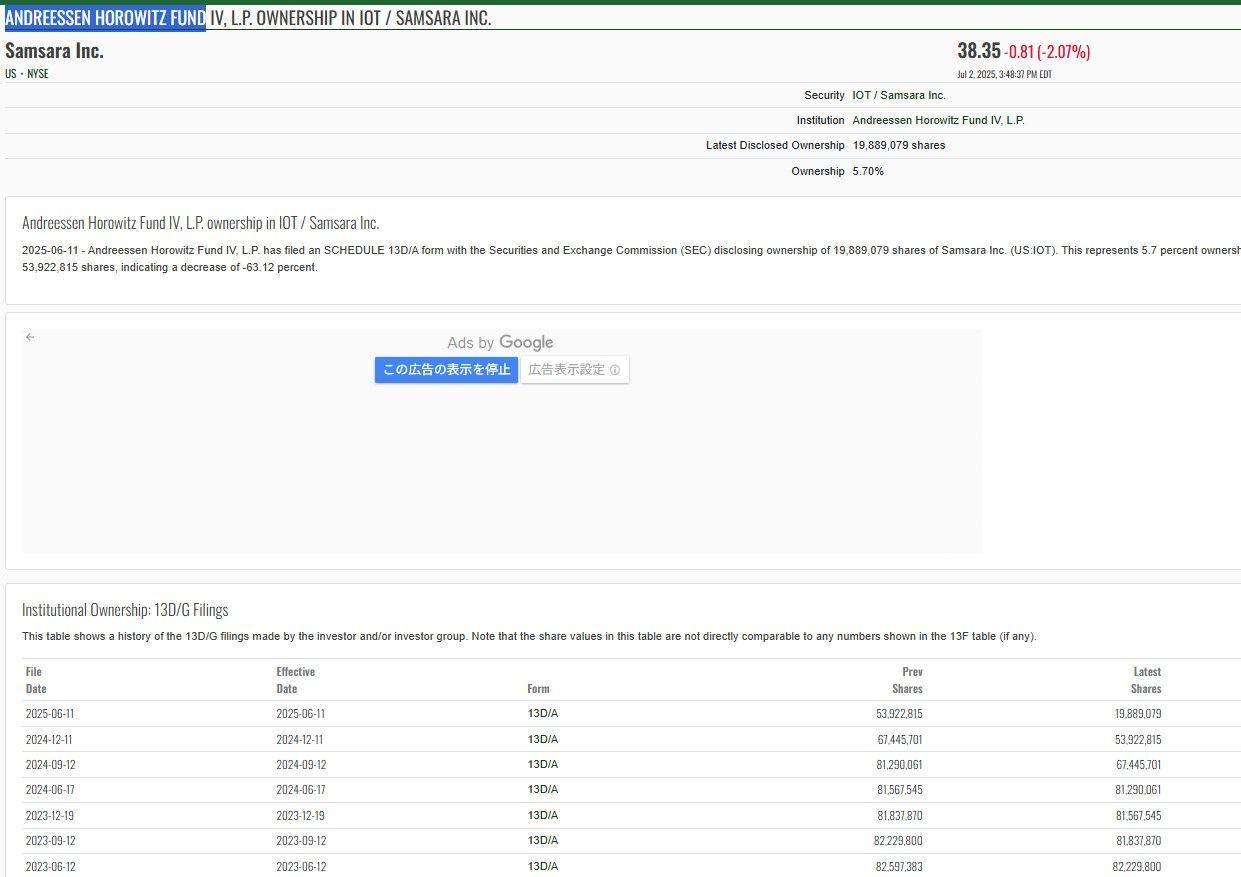This screenshot has height=877, width=1241.
Task: View the 13D/A filing dated 2024-06-17
Action: coord(542,790)
